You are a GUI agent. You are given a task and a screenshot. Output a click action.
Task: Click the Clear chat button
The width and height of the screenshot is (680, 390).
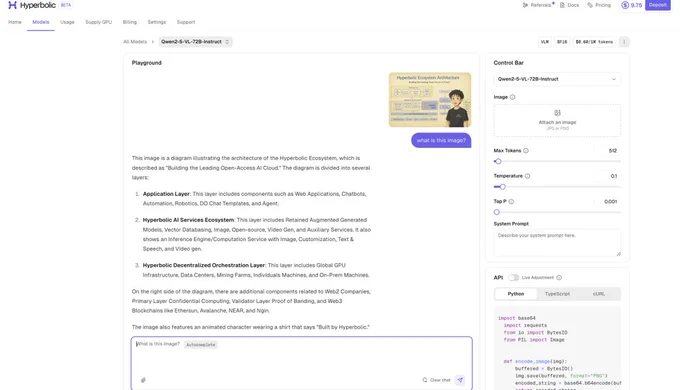point(436,380)
